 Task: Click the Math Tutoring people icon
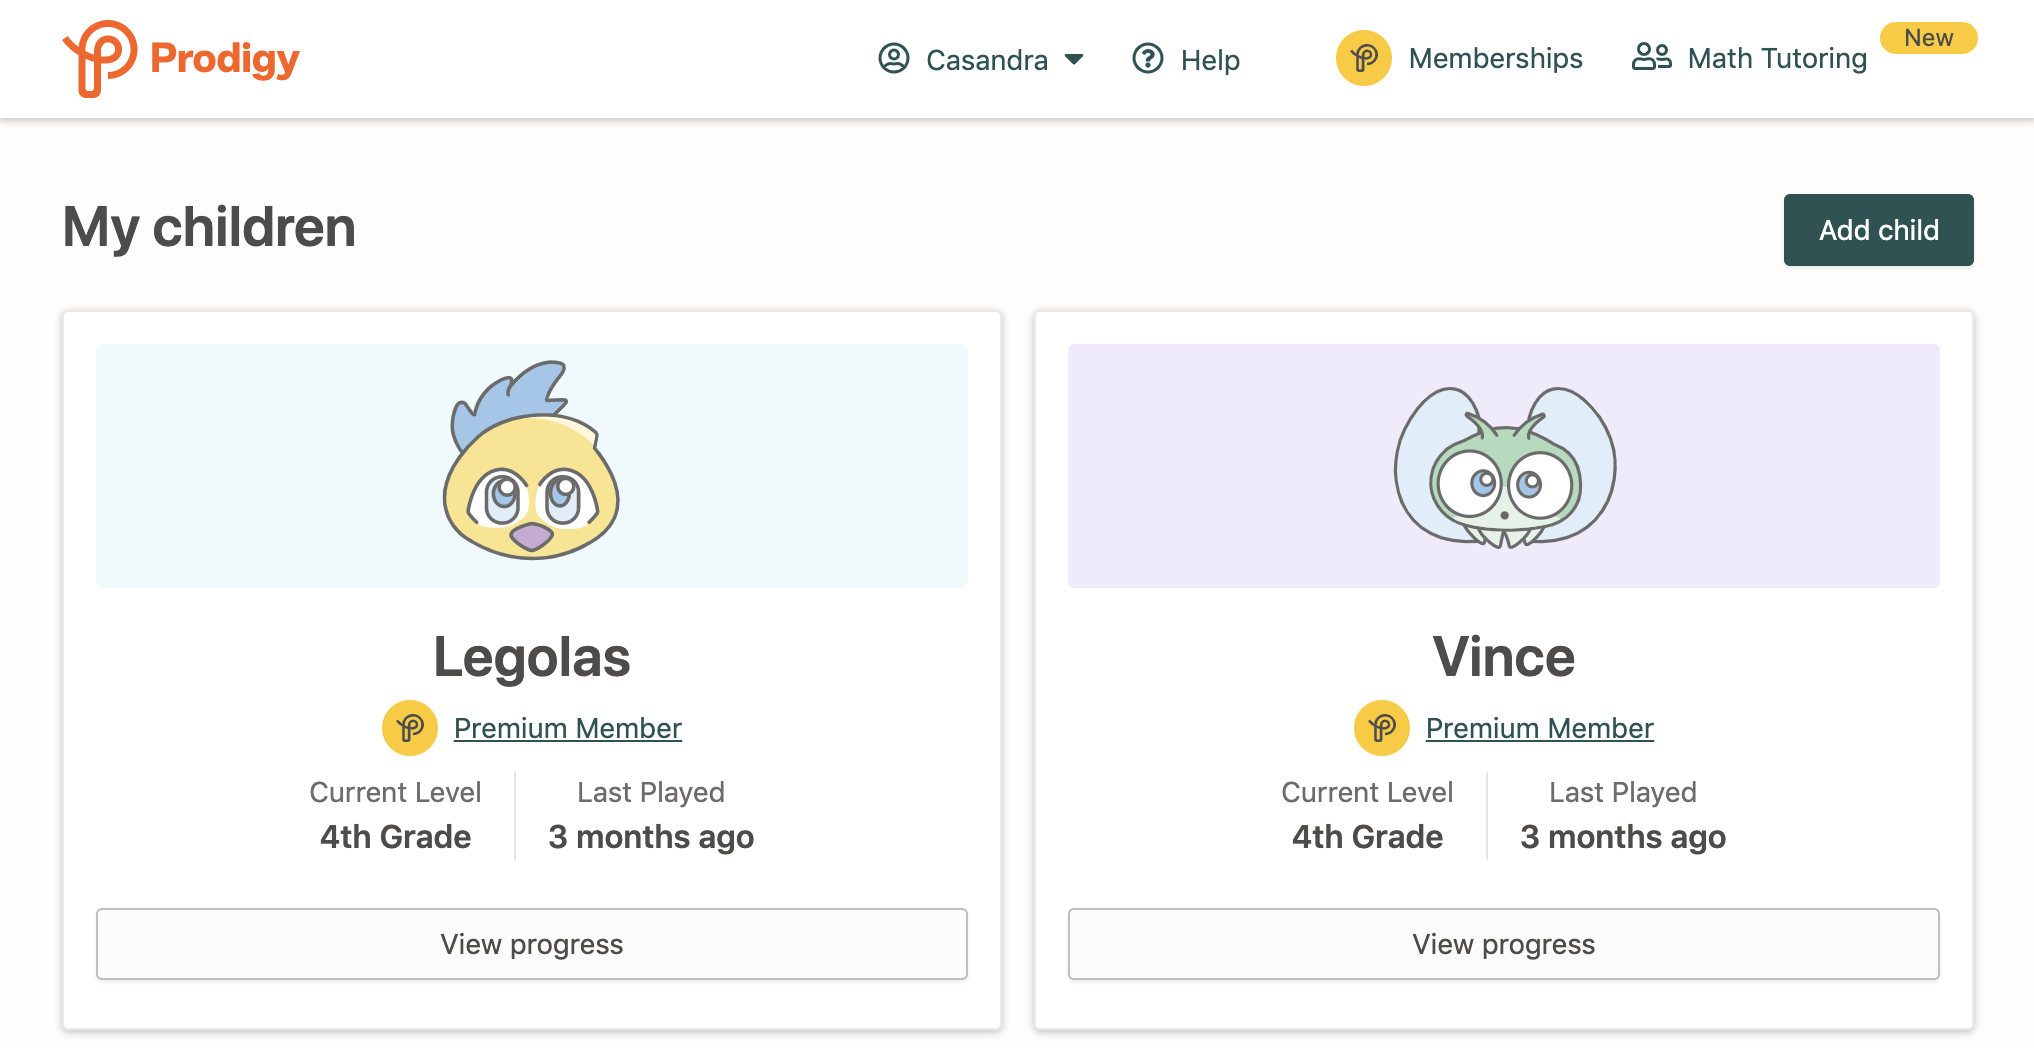[x=1651, y=57]
